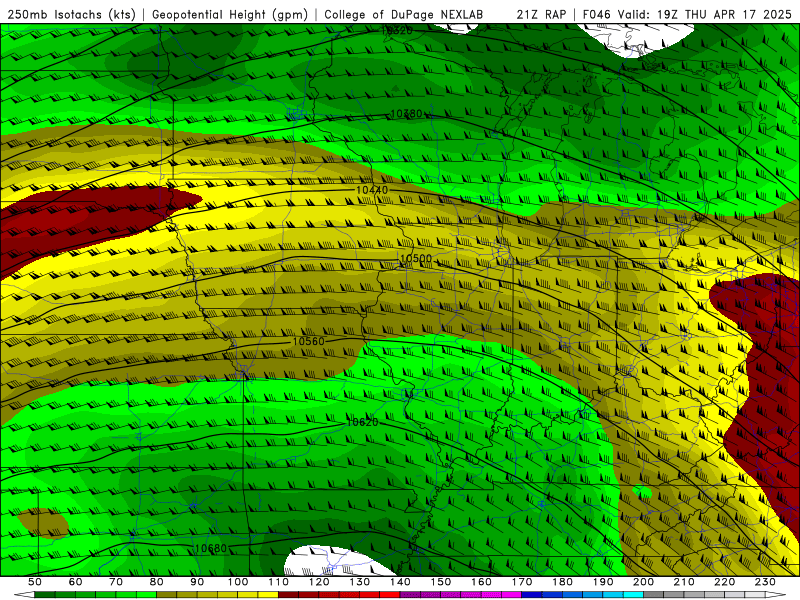
Task: Click the 10320 height contour label
Action: pos(396,31)
